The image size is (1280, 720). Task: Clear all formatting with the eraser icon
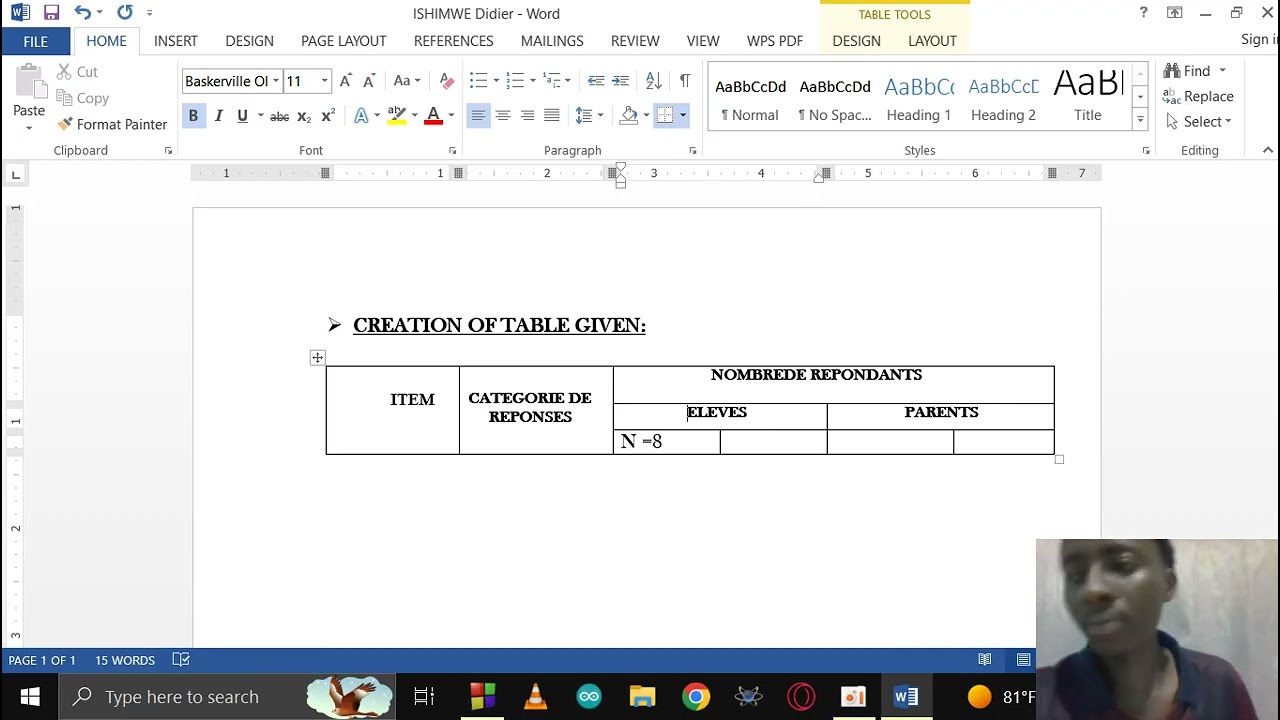[x=447, y=81]
